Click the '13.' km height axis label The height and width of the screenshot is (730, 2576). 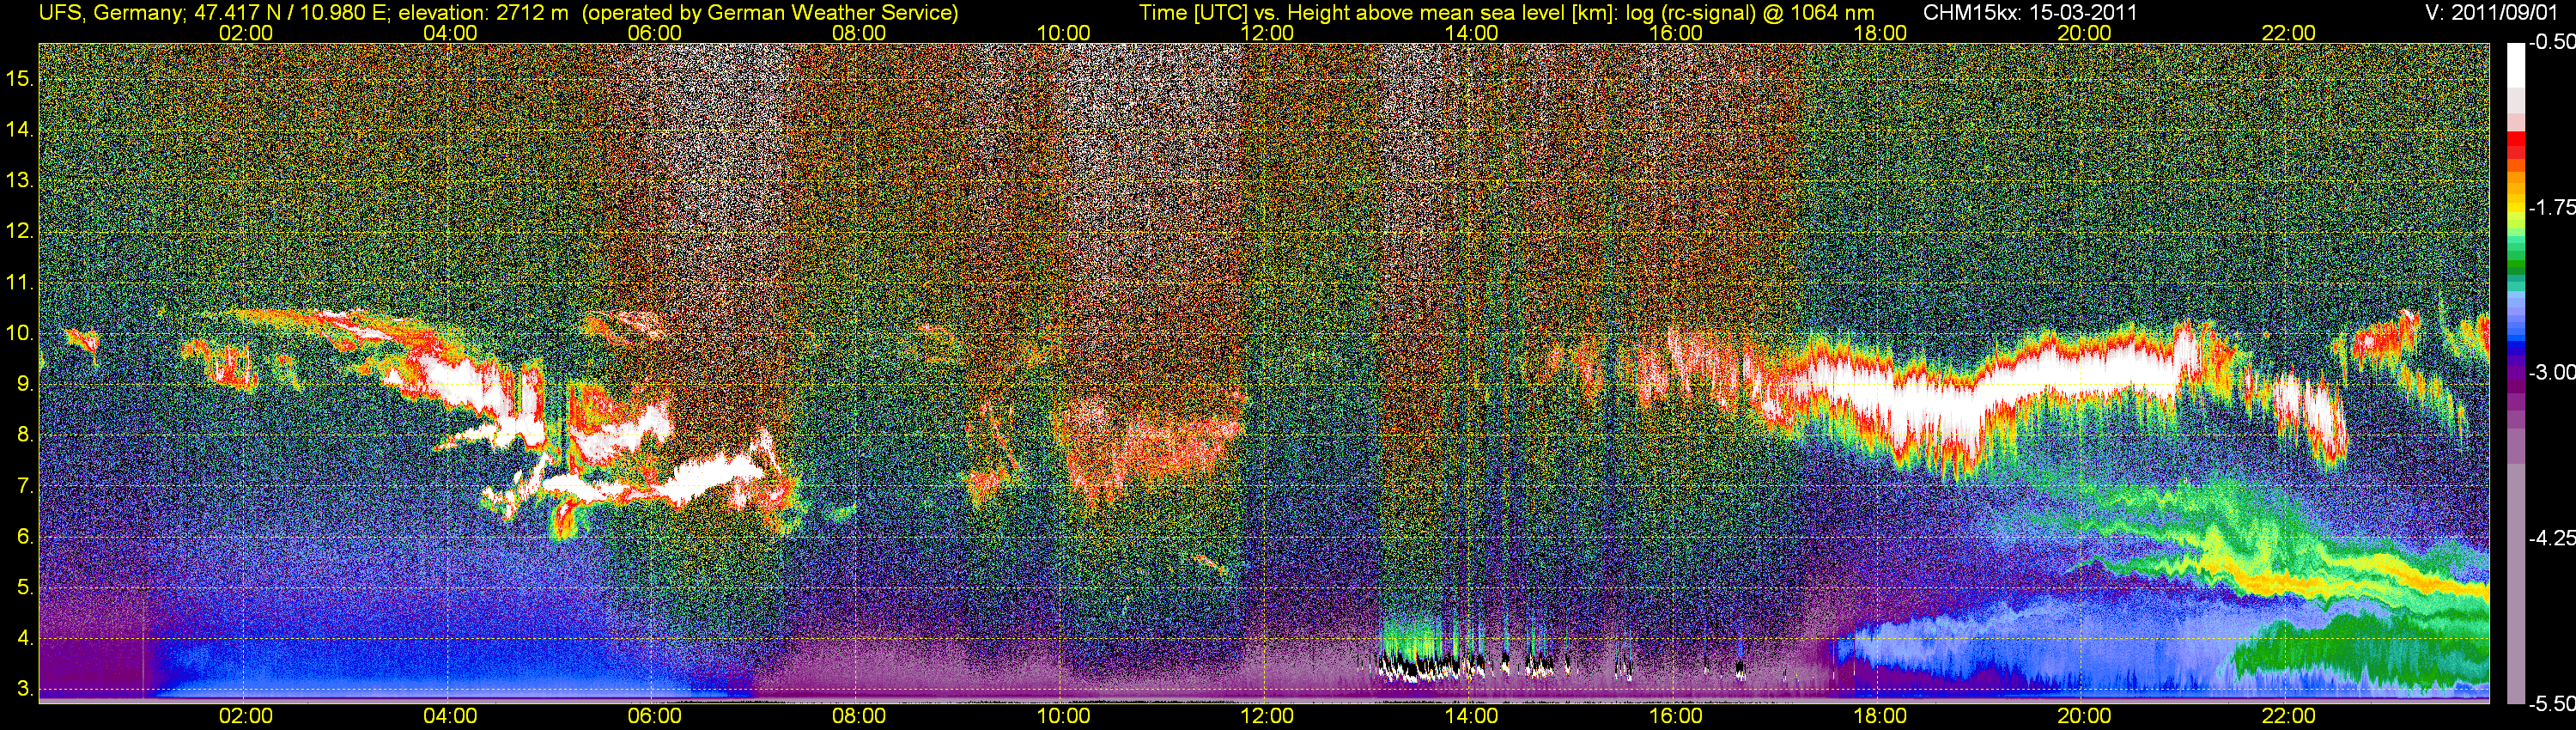pyautogui.click(x=20, y=180)
